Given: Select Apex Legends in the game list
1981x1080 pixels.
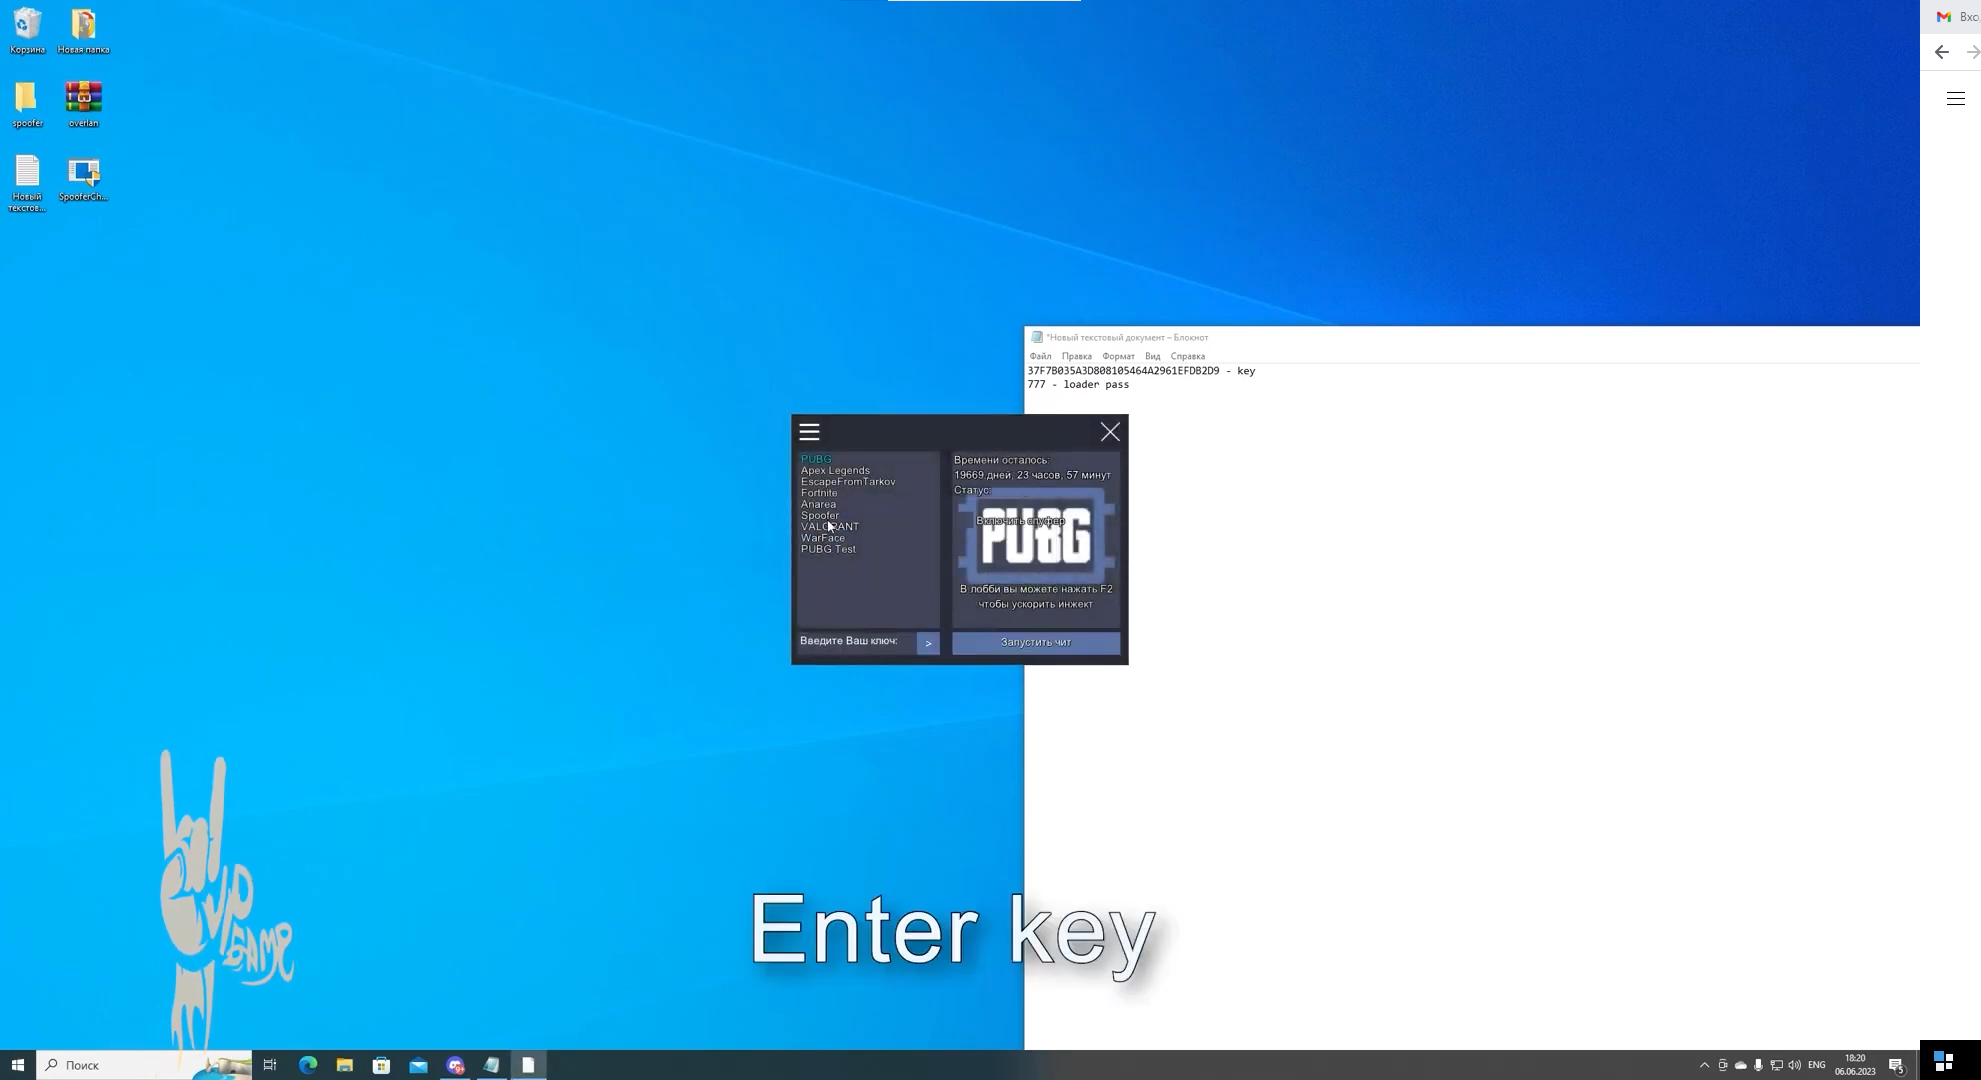Looking at the screenshot, I should [835, 471].
